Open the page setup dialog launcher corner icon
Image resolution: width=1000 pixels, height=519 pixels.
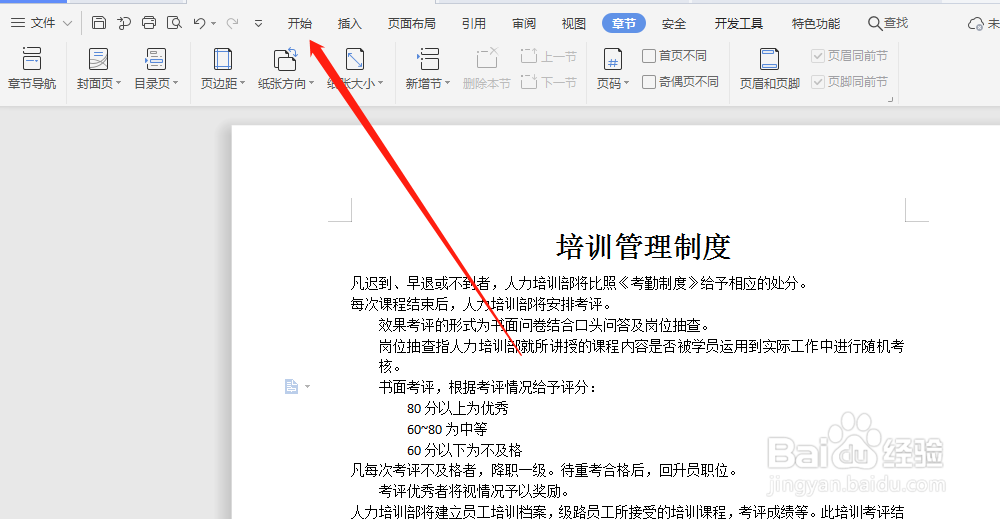[x=890, y=99]
